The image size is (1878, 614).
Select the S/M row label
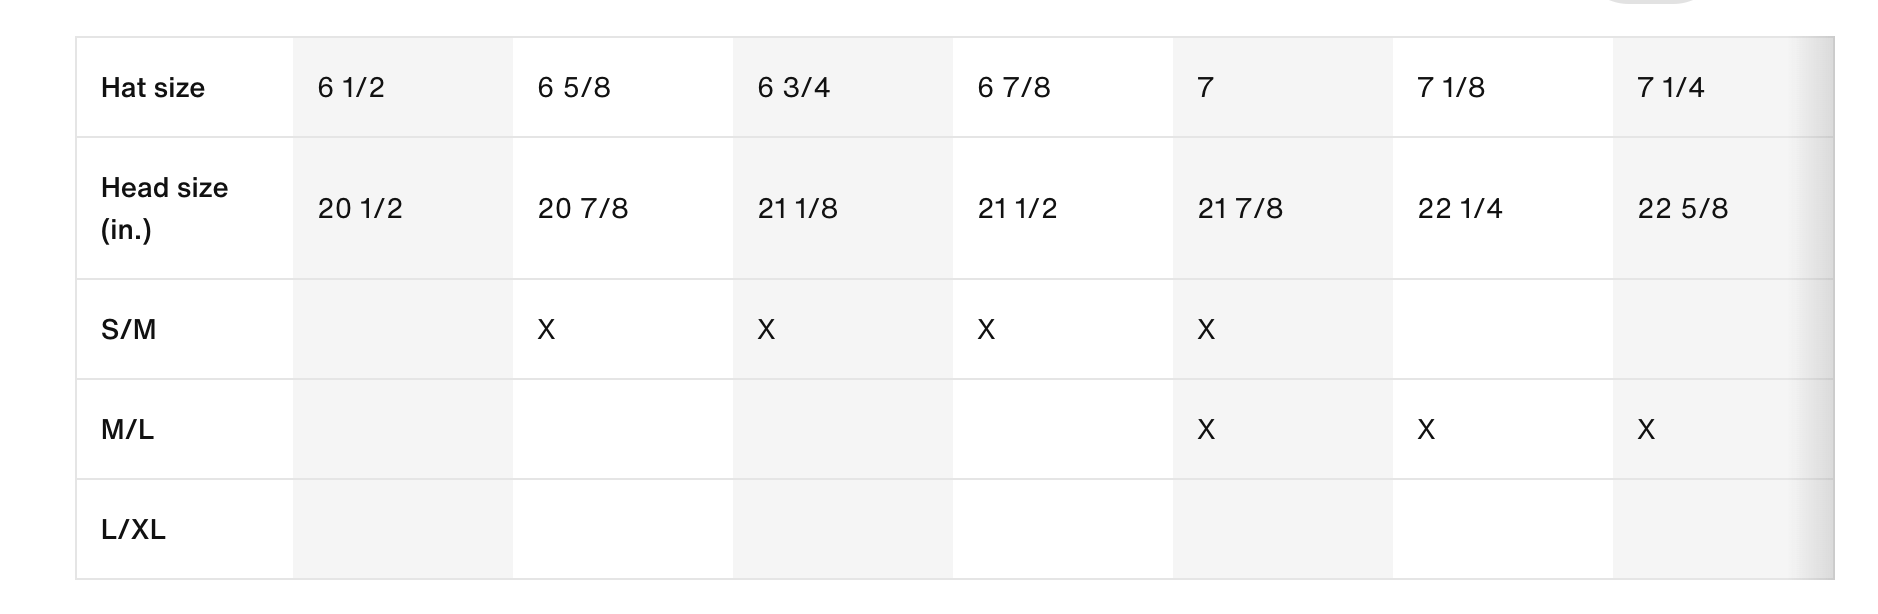[x=129, y=329]
